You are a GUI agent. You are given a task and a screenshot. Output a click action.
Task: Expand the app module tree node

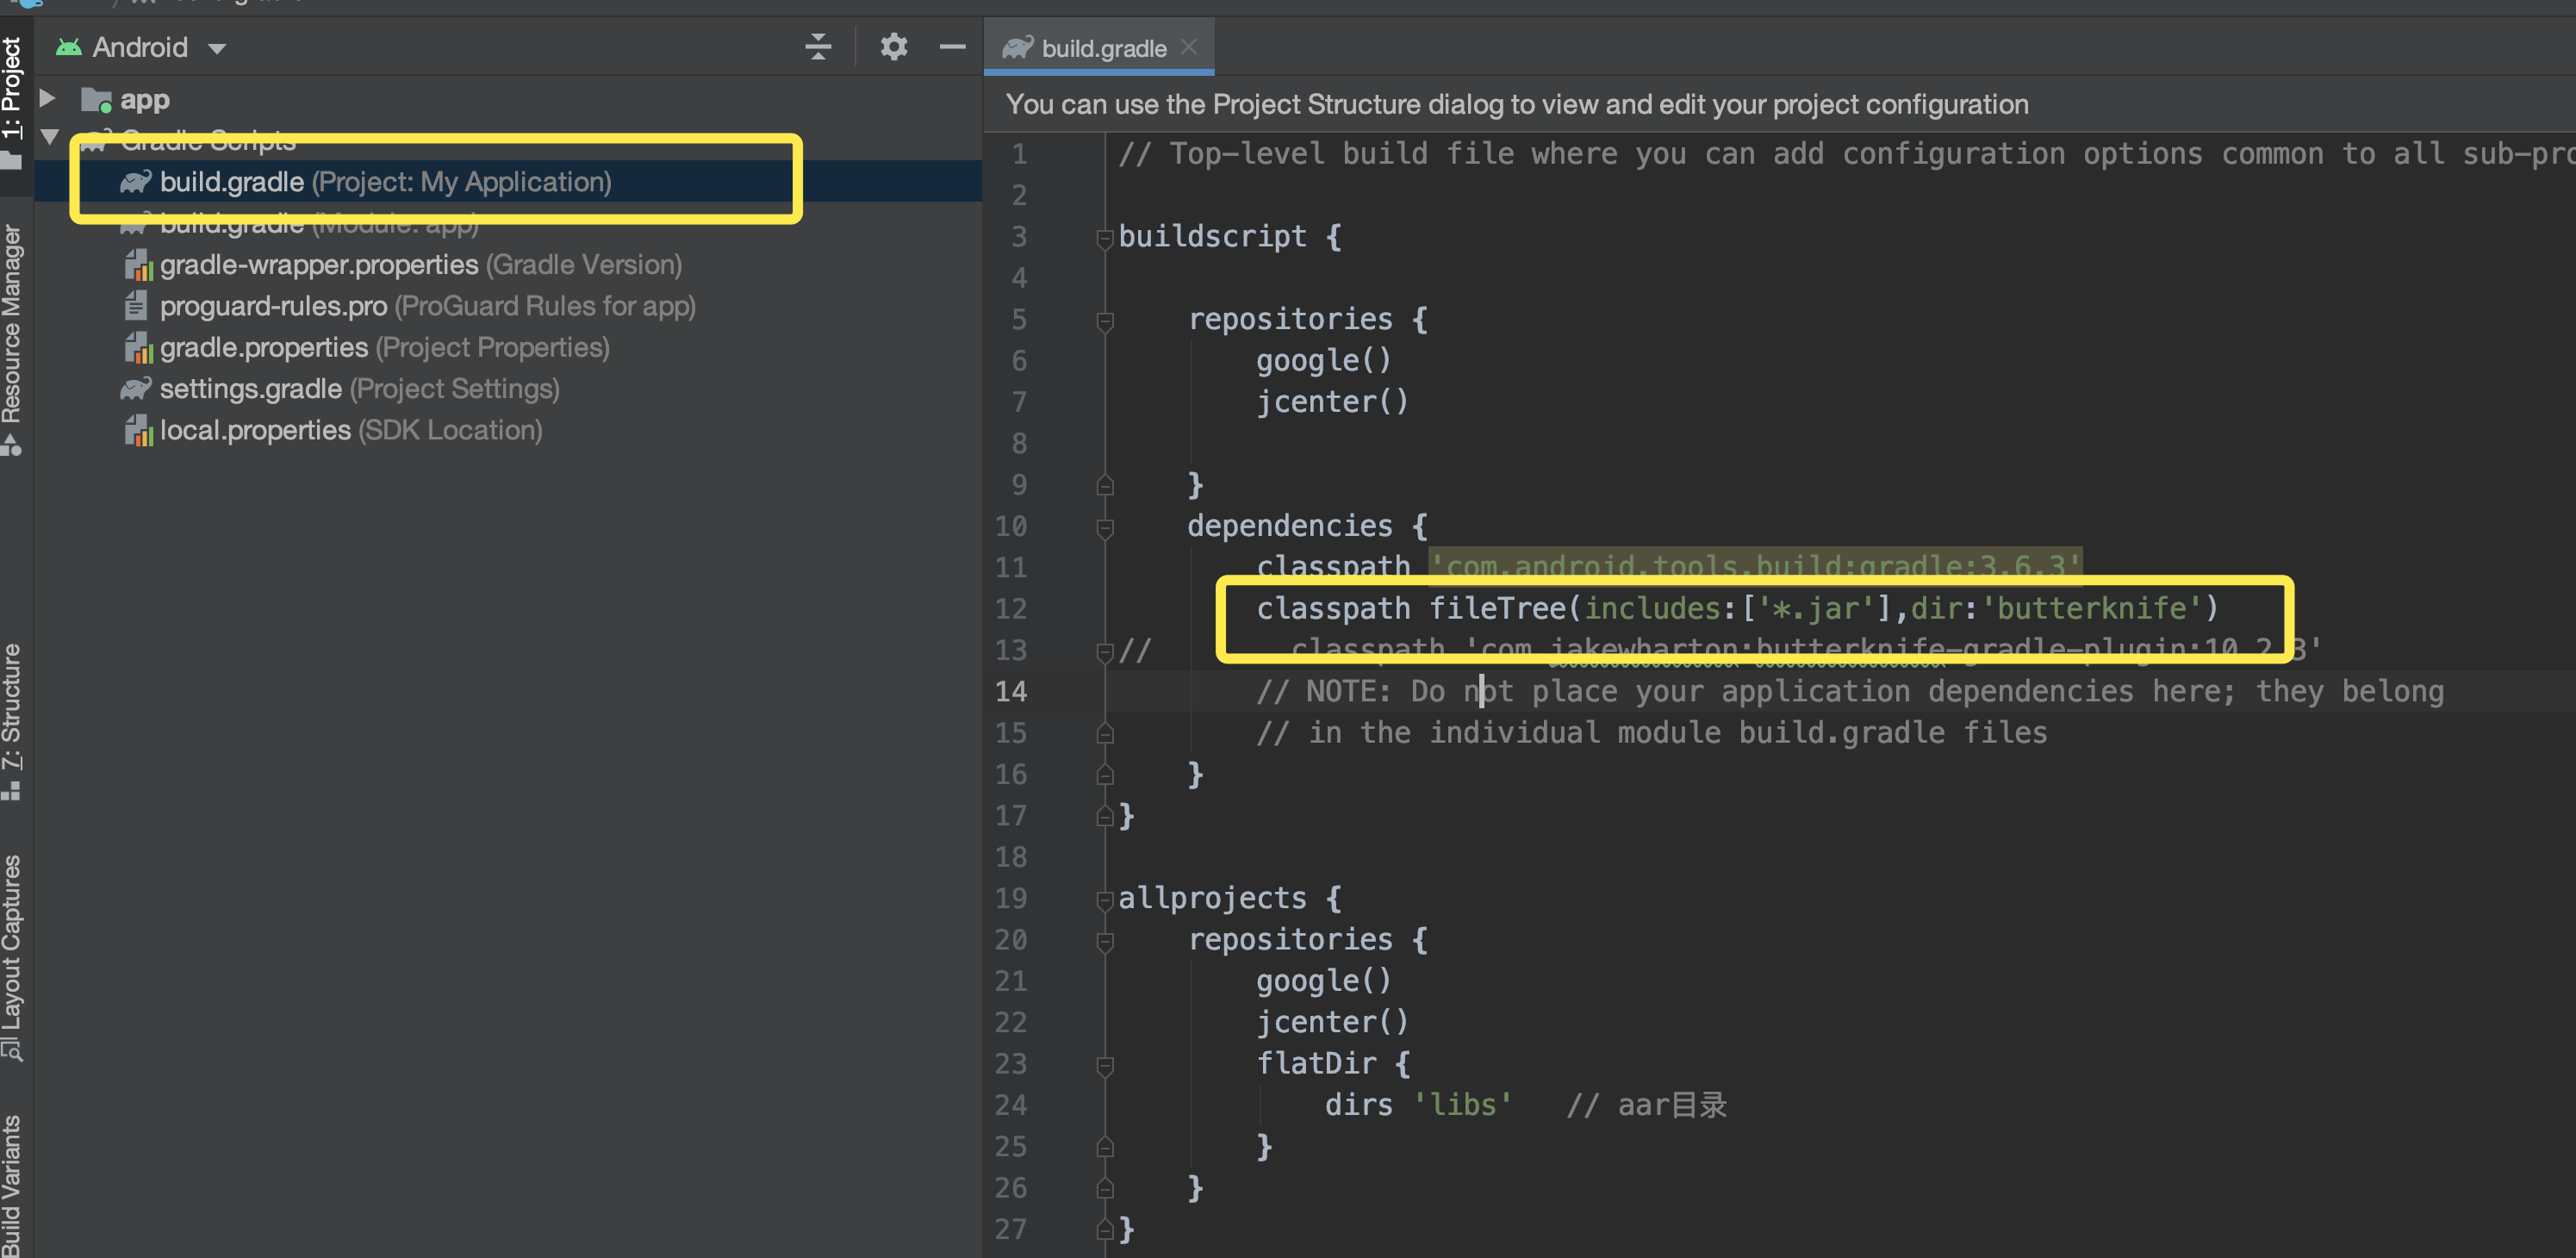click(47, 99)
